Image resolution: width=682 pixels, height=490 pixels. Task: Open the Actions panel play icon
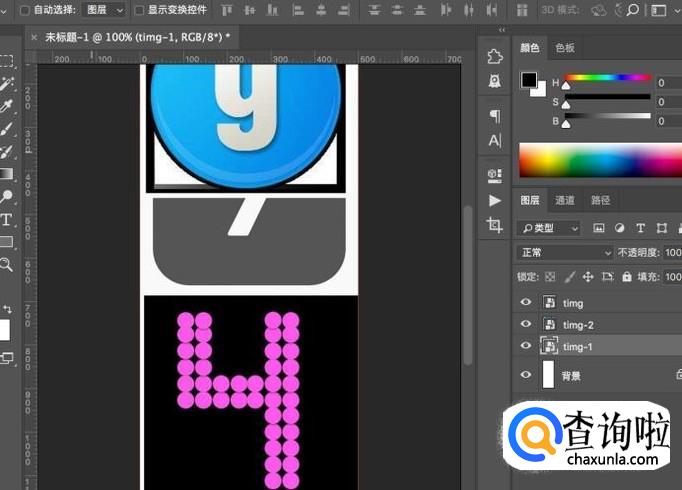[494, 200]
